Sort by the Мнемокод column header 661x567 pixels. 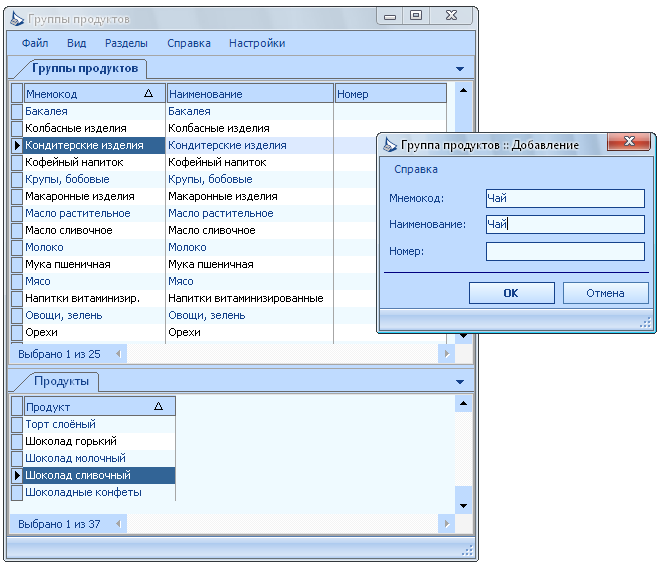94,94
